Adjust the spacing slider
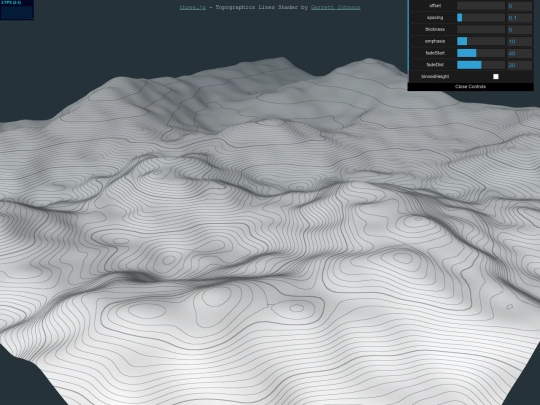 coord(481,18)
